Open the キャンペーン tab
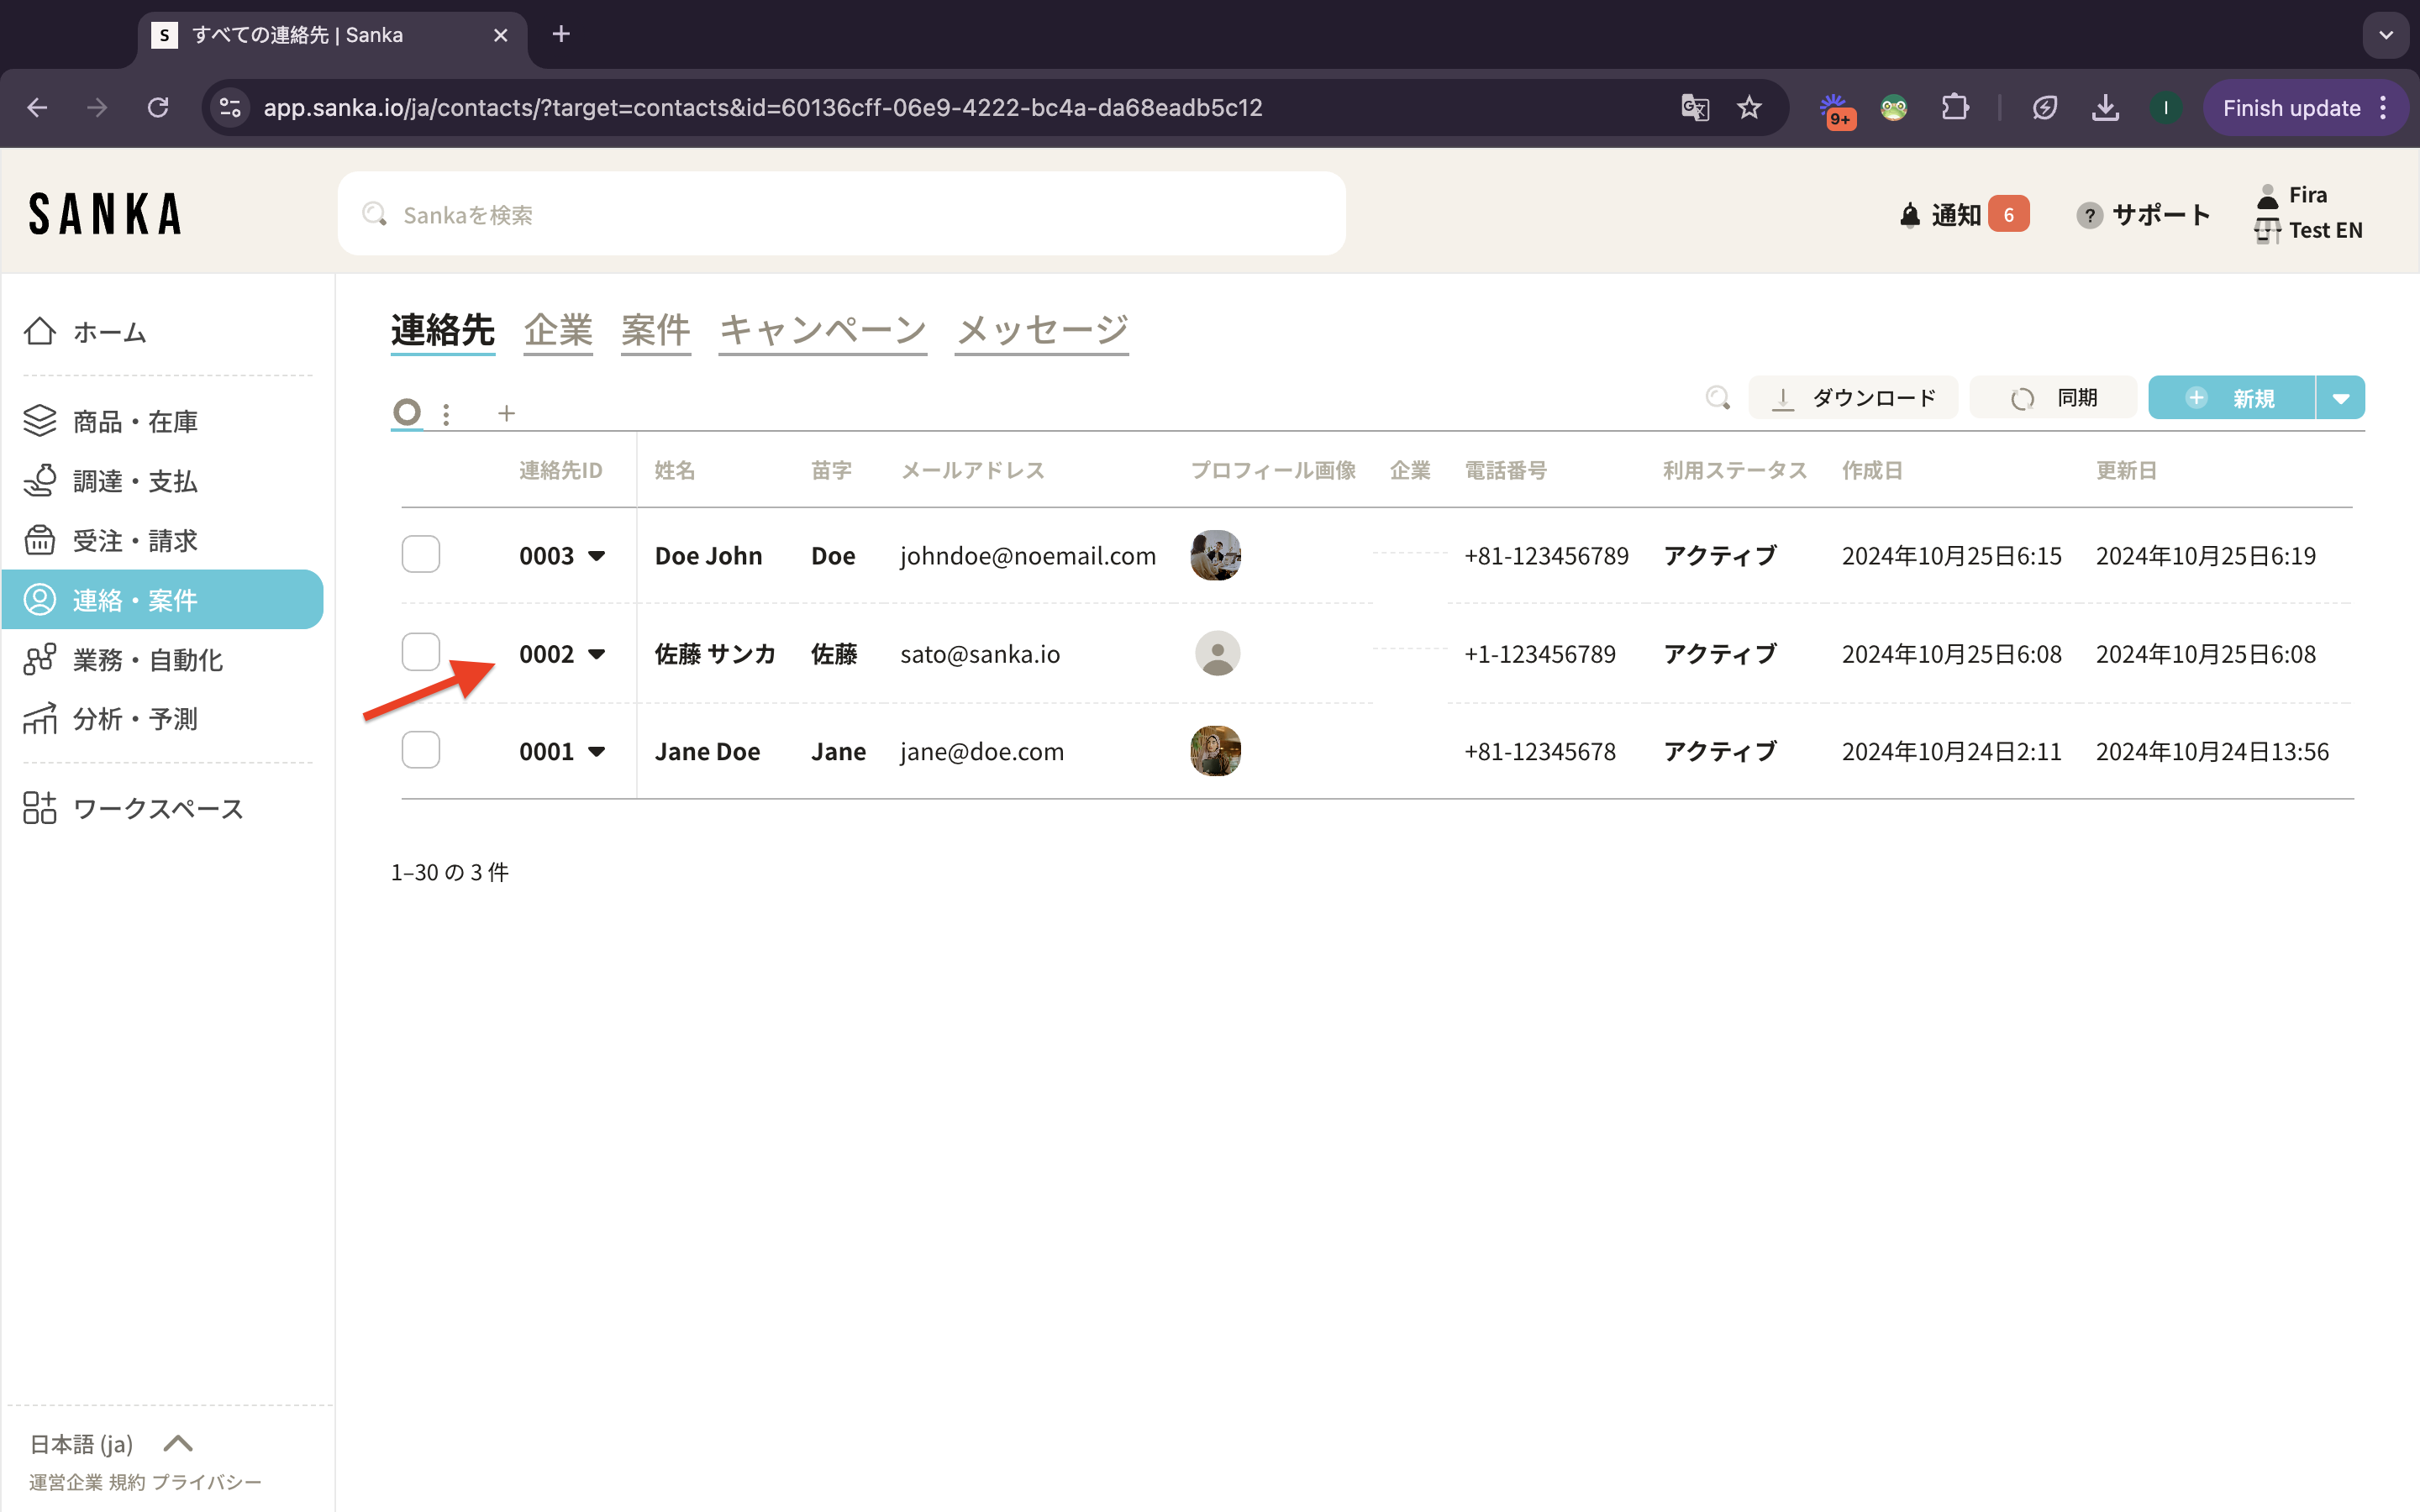The width and height of the screenshot is (2420, 1512). [822, 330]
